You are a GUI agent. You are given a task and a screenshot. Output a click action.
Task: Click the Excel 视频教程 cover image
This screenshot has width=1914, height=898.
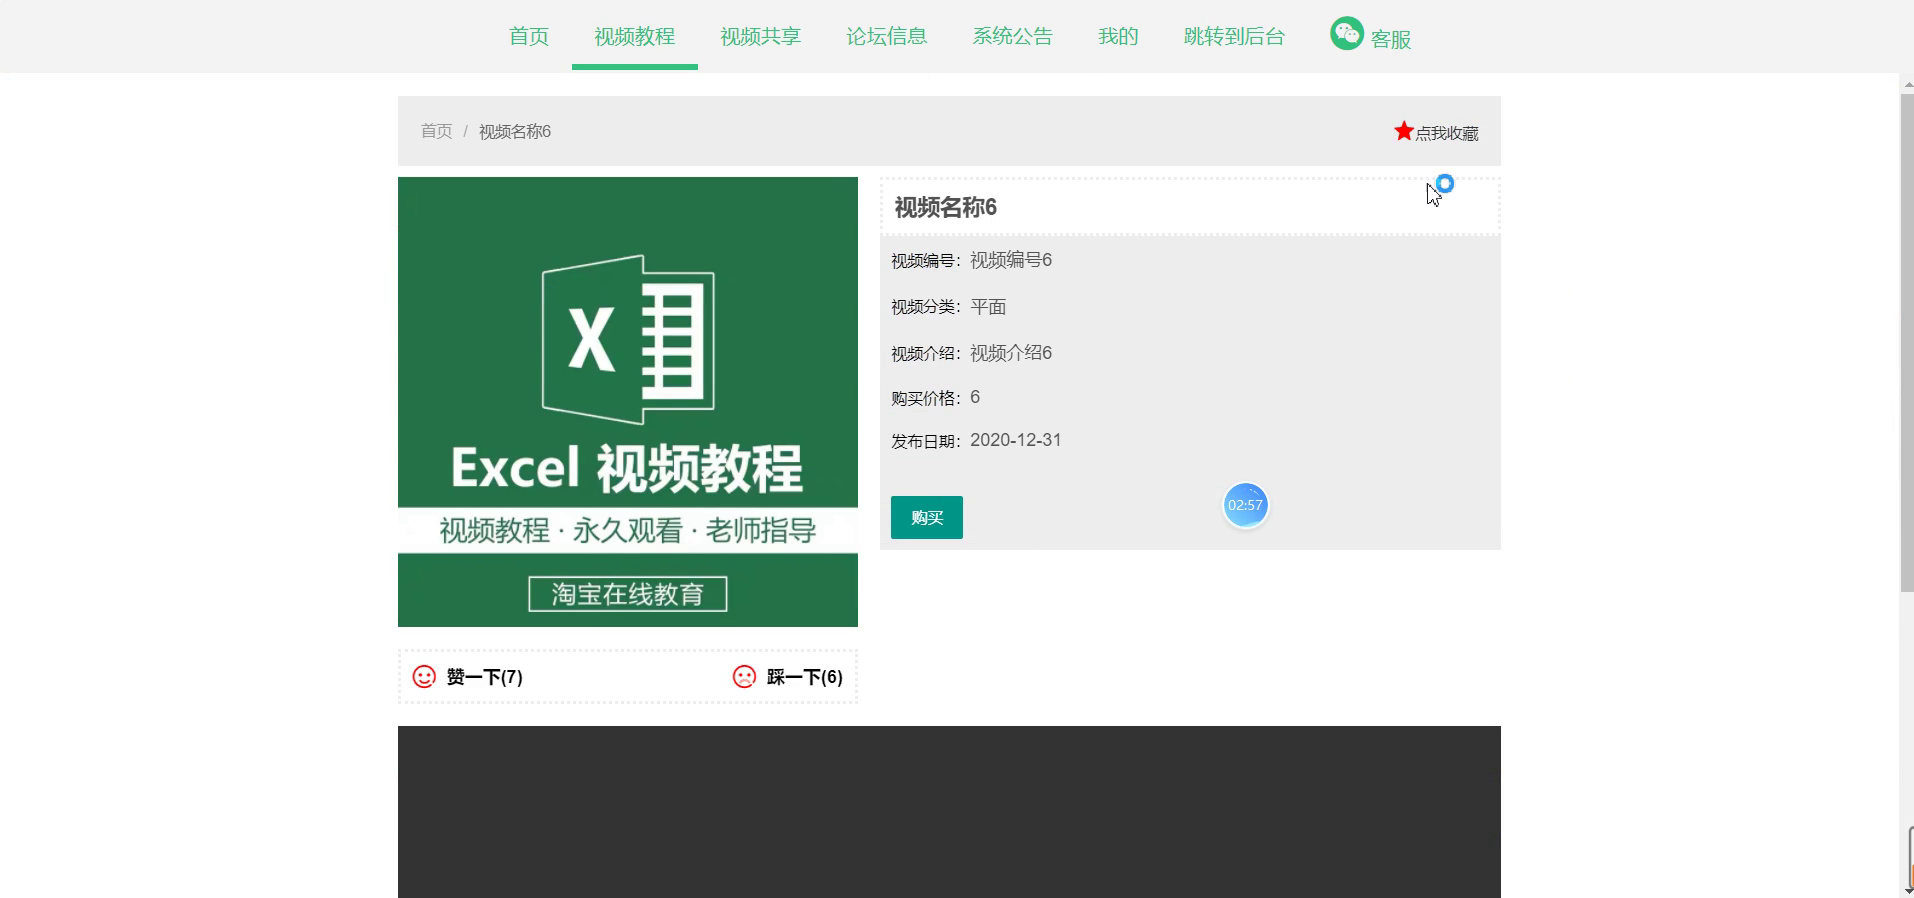[628, 402]
